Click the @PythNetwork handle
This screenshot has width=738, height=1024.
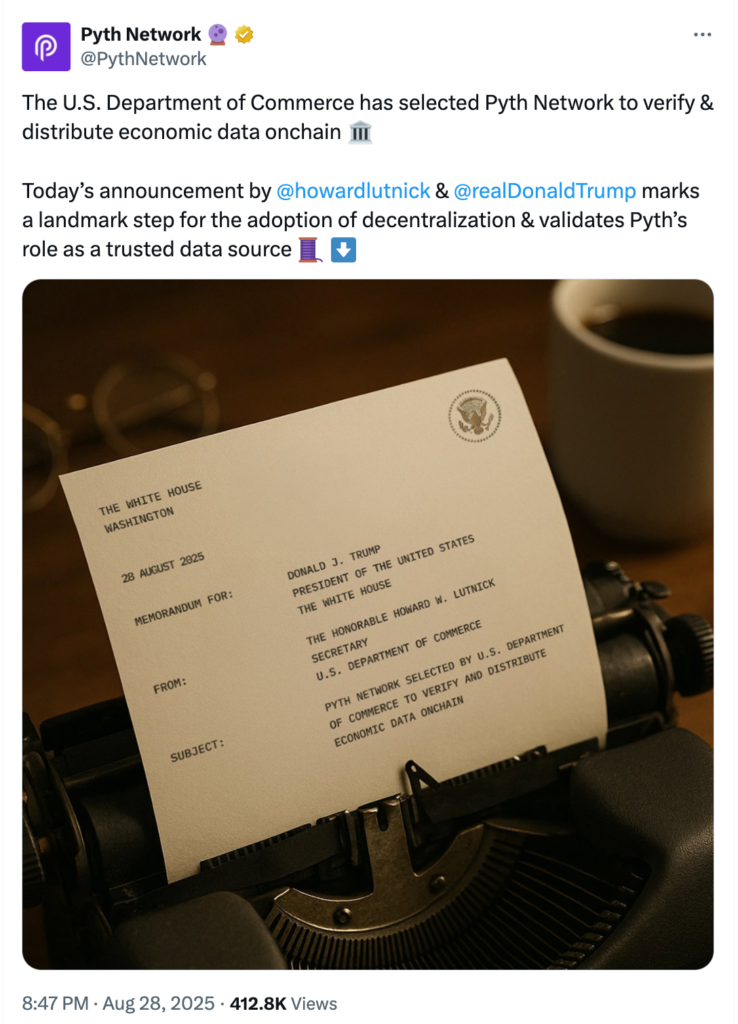[144, 58]
